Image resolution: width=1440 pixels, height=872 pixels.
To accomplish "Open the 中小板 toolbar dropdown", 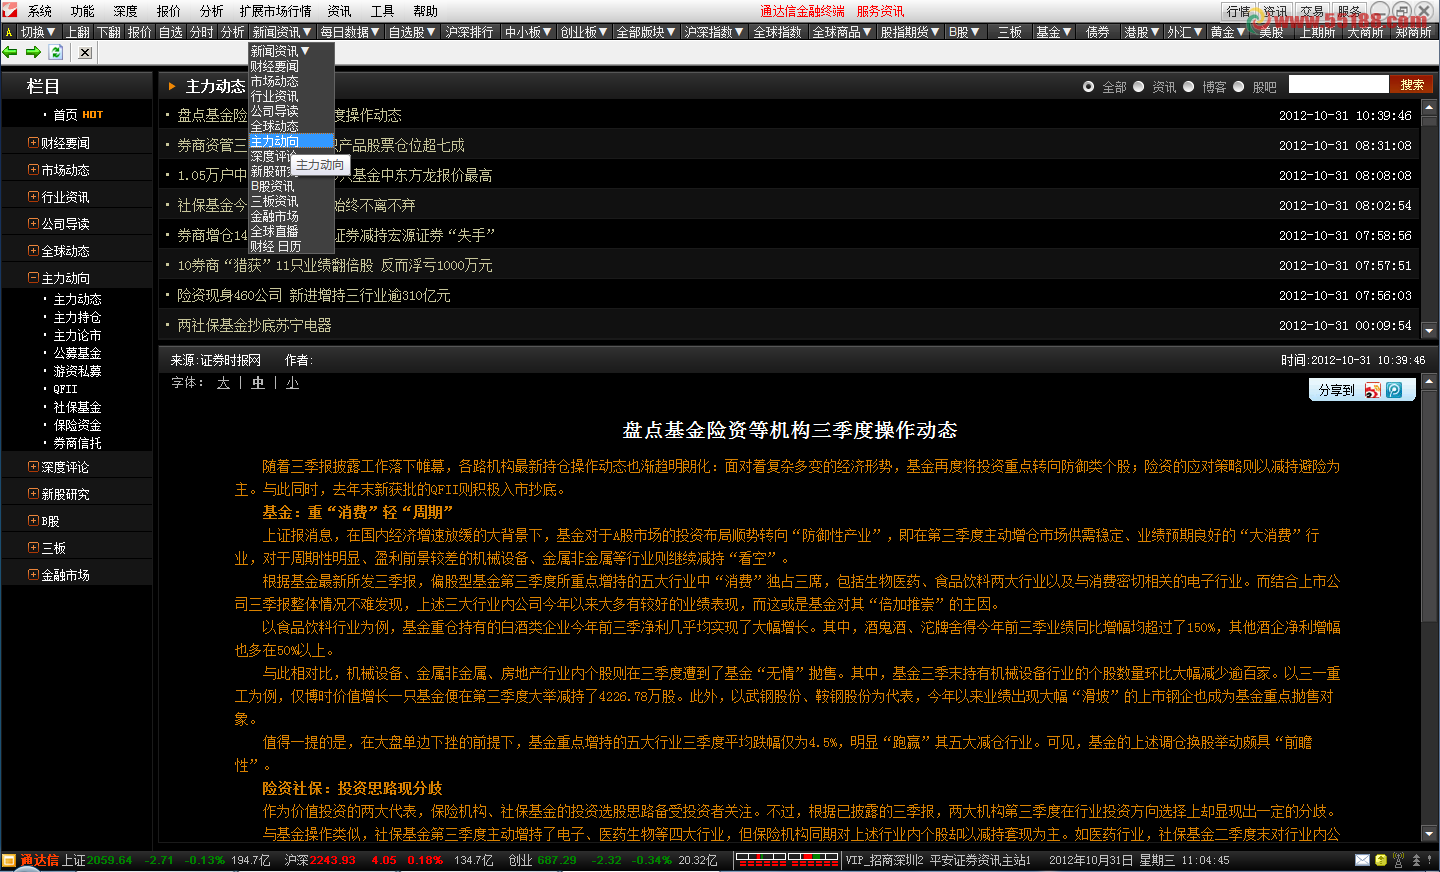I will tap(529, 32).
